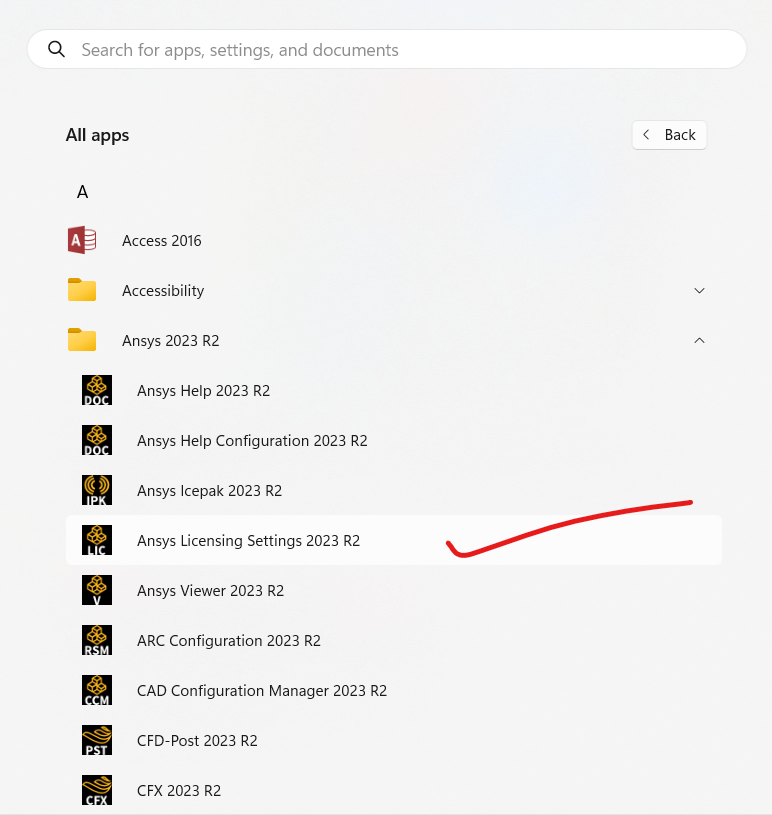Click the Ansys Help Configuration icon
Image resolution: width=772 pixels, height=815 pixels.
coord(96,440)
